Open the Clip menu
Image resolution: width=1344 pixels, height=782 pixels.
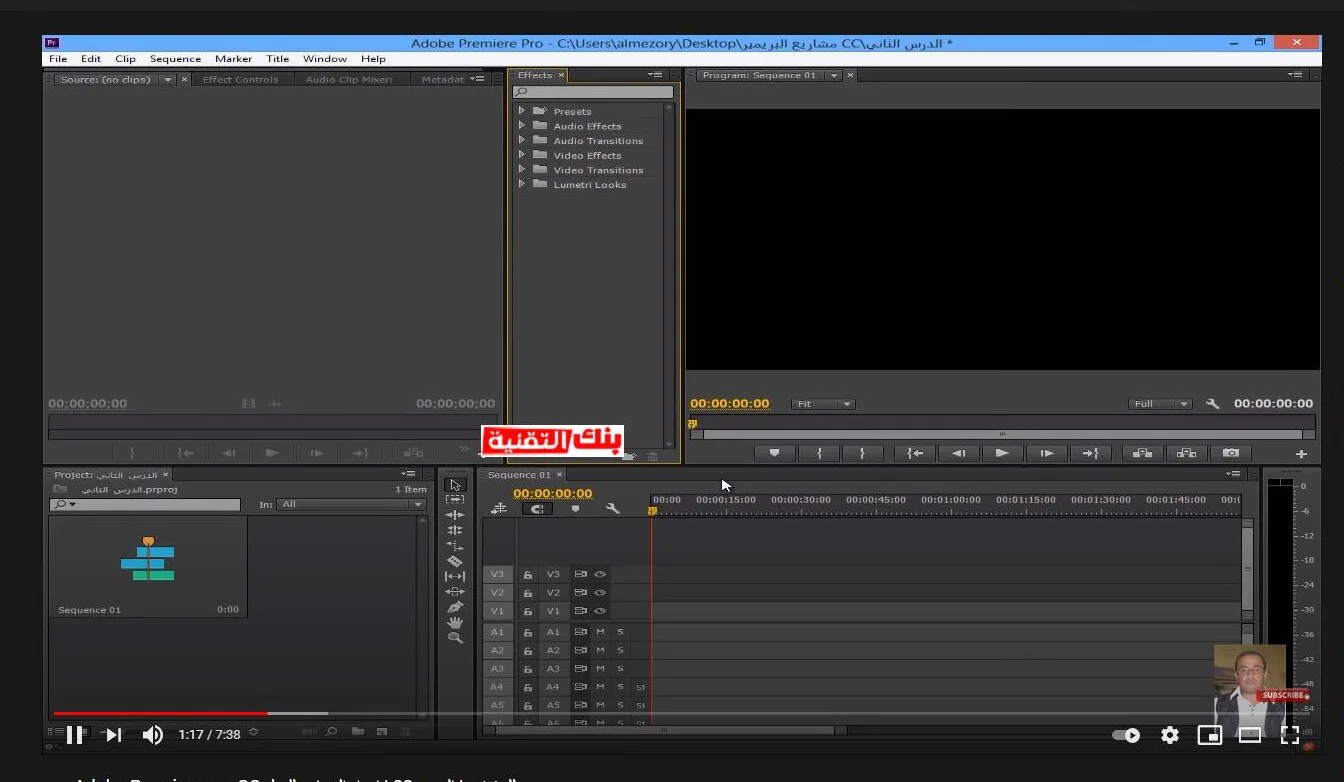125,59
